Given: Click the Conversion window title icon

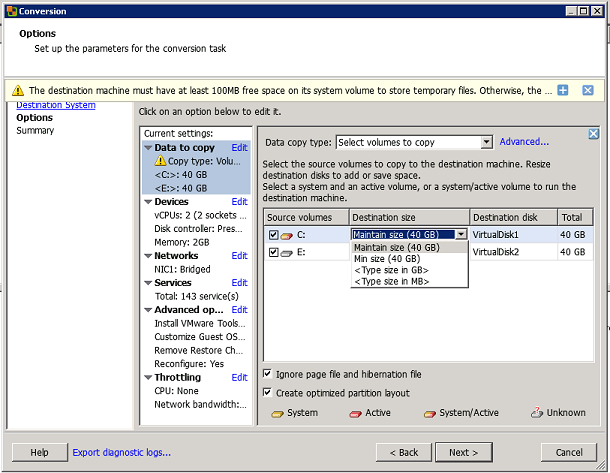Looking at the screenshot, I should pos(12,11).
